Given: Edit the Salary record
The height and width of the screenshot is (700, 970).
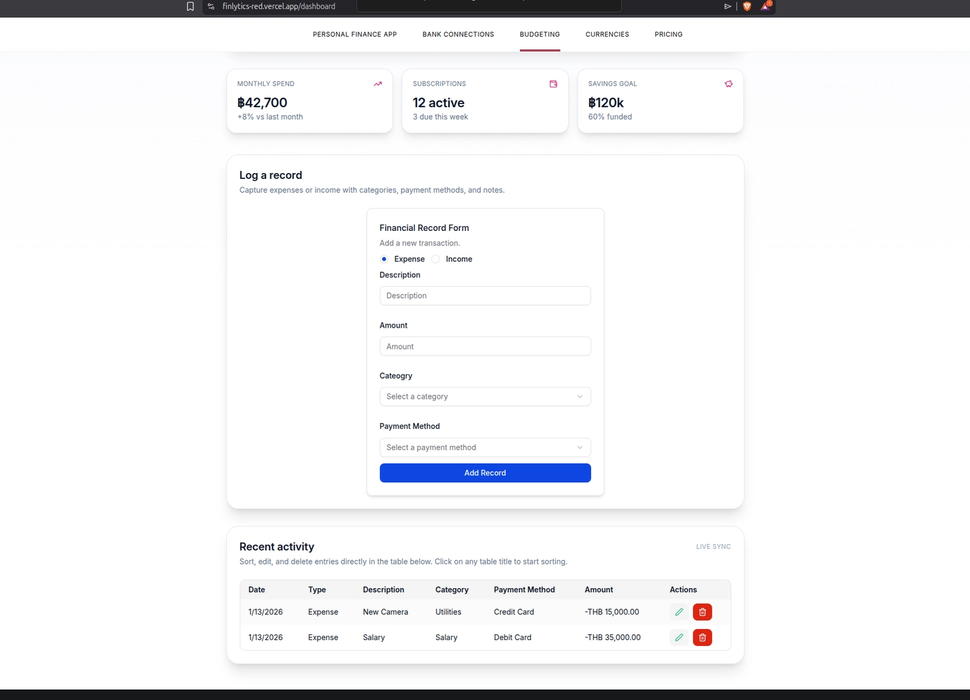Looking at the screenshot, I should click(x=679, y=638).
